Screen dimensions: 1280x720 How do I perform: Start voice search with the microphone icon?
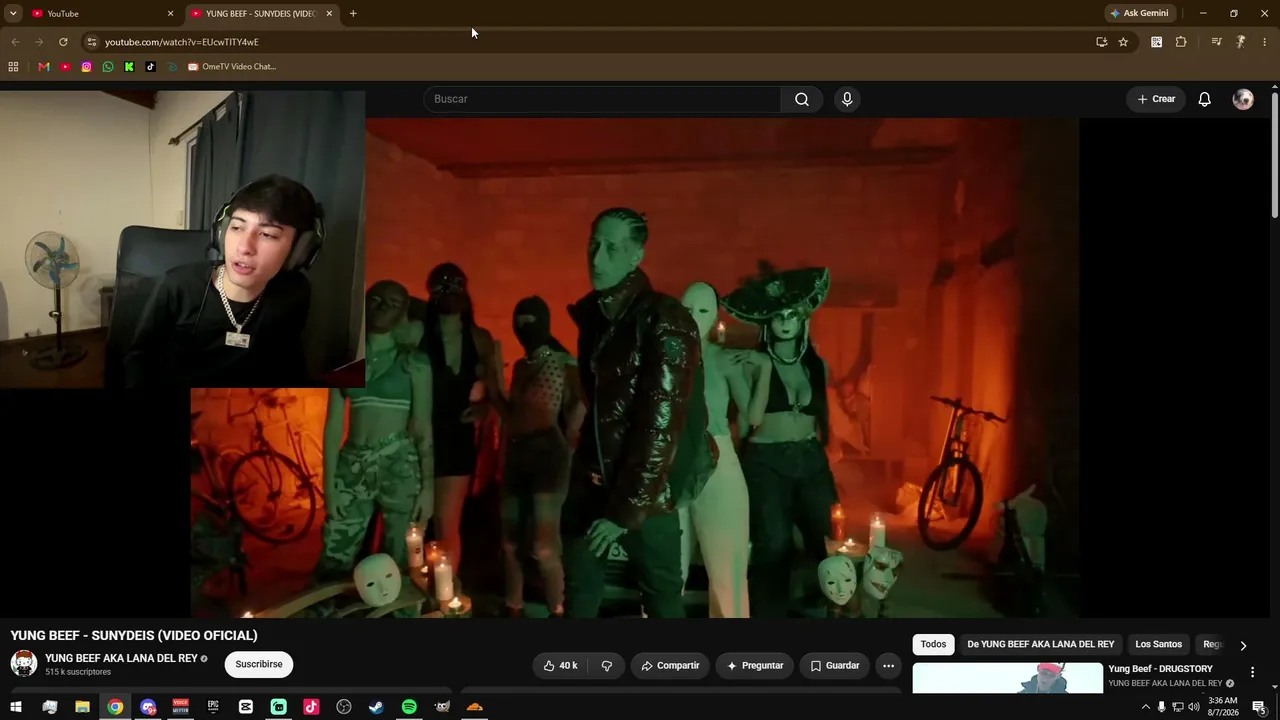pyautogui.click(x=847, y=99)
